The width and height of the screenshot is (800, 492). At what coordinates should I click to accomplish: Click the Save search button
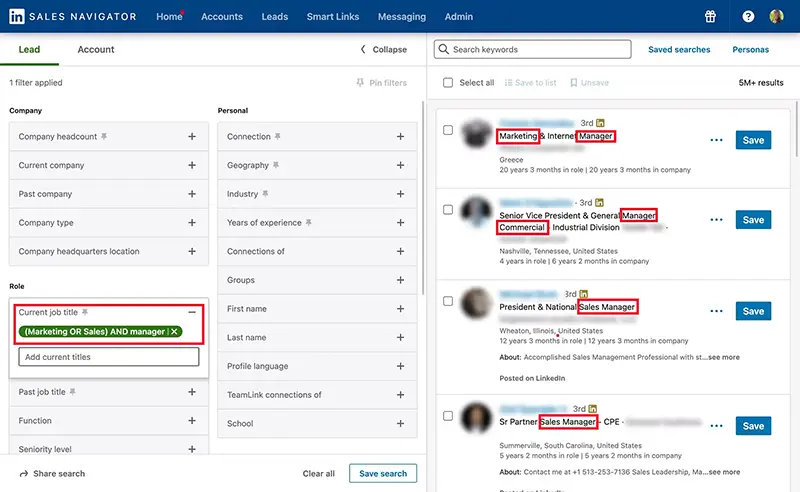[x=383, y=474]
